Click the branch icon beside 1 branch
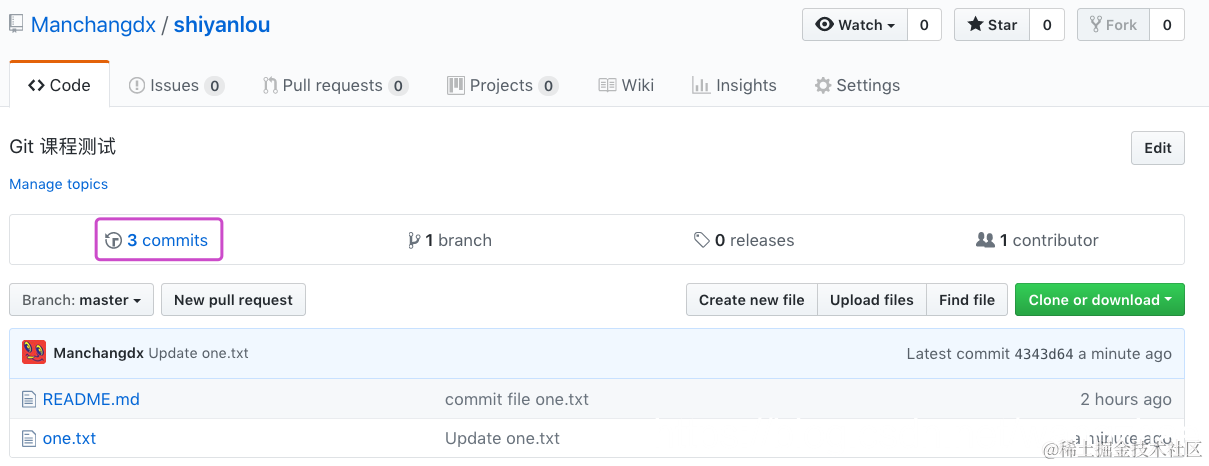The height and width of the screenshot is (466, 1209). click(414, 240)
